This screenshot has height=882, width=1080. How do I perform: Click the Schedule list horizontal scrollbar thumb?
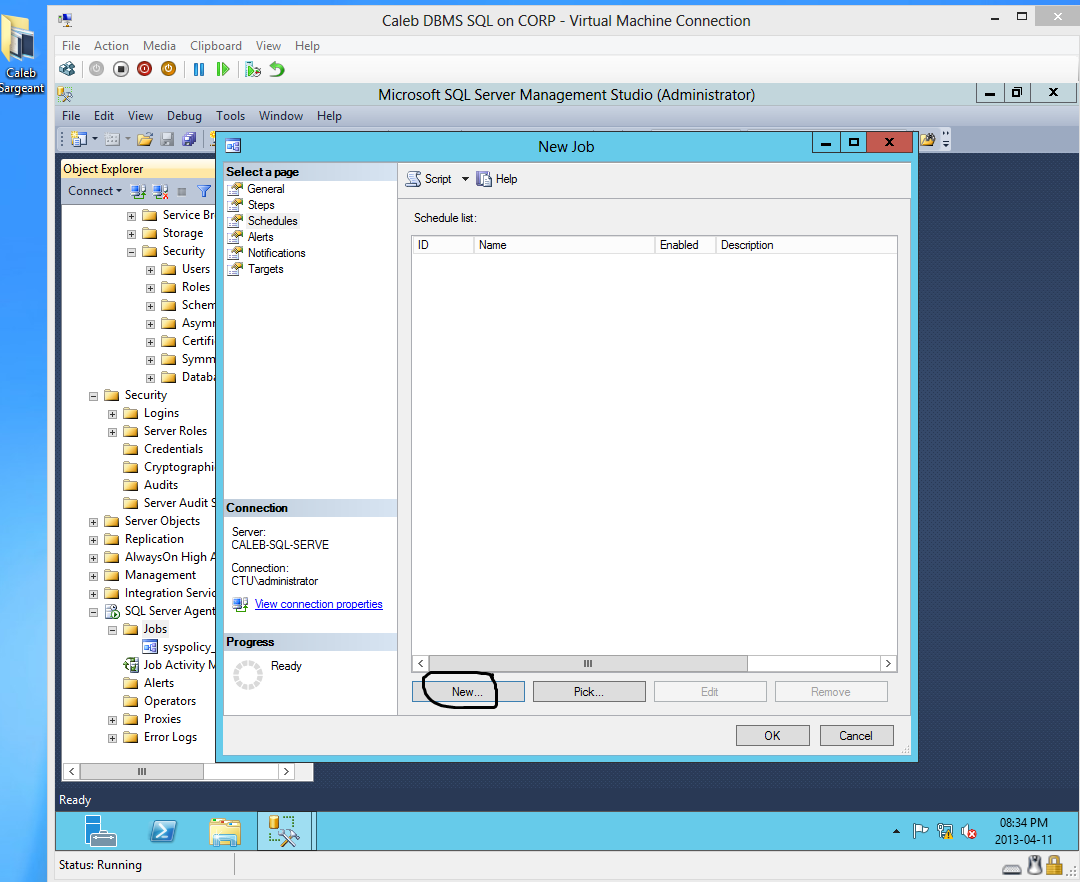click(588, 664)
